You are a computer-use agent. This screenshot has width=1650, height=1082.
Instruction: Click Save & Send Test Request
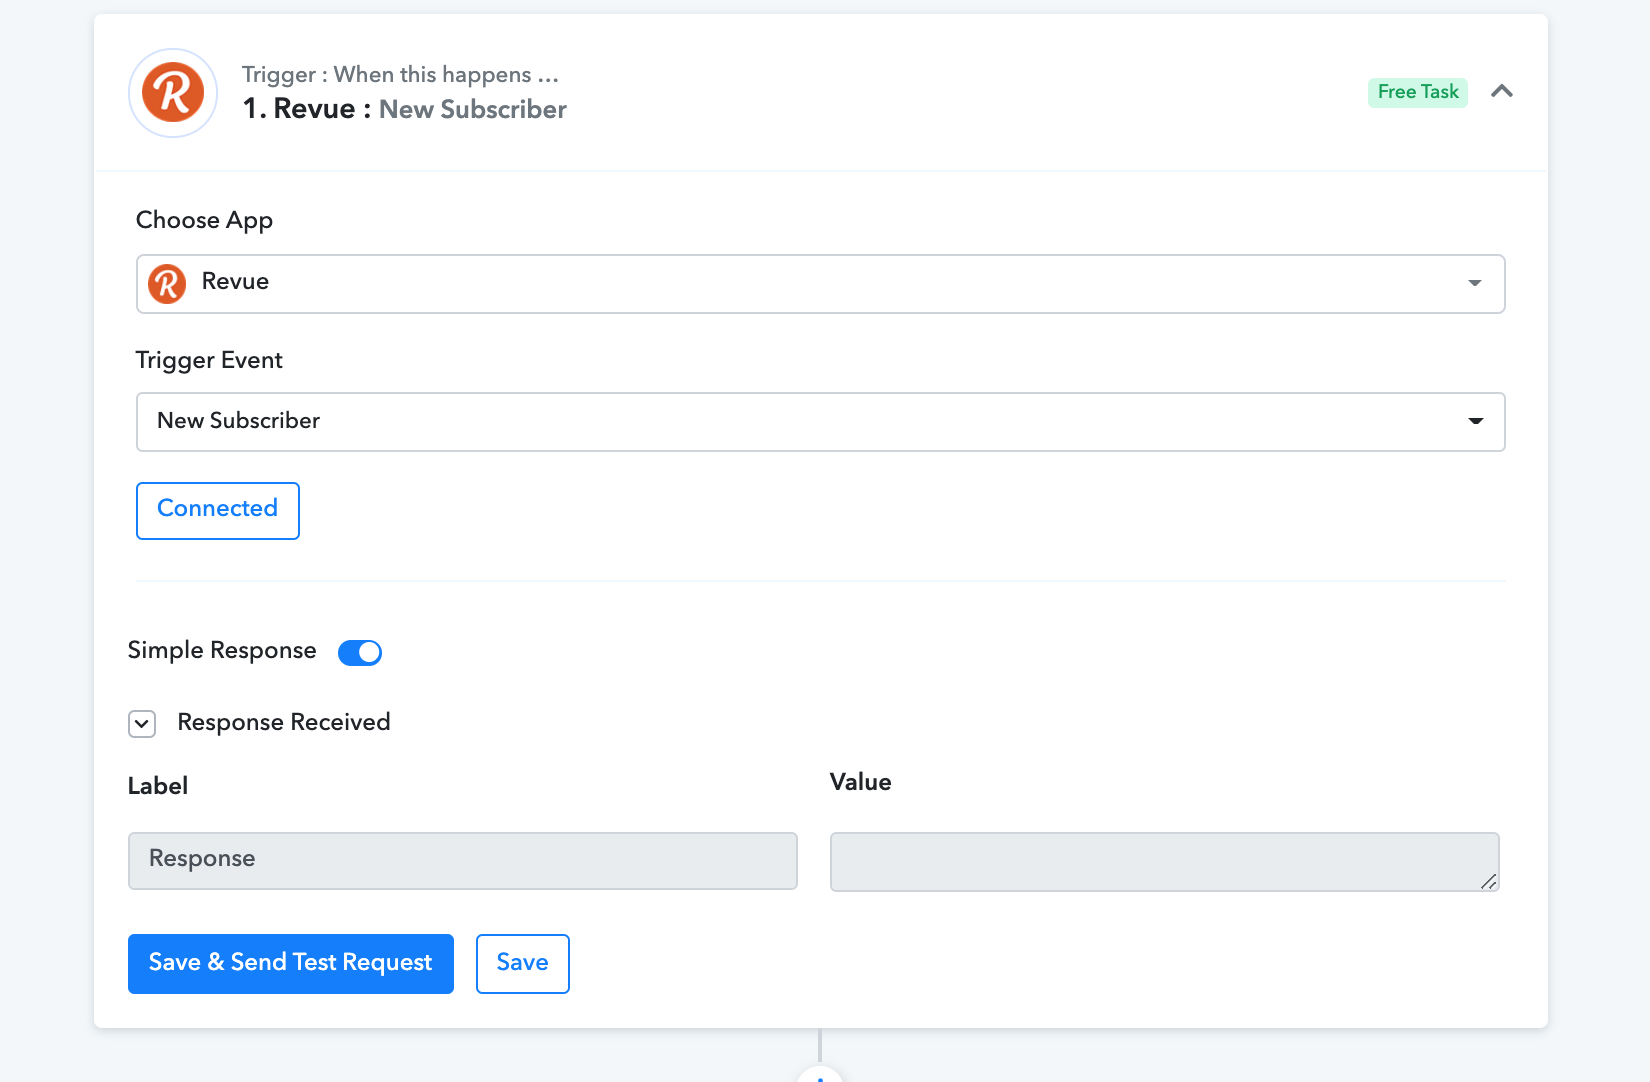pos(291,964)
